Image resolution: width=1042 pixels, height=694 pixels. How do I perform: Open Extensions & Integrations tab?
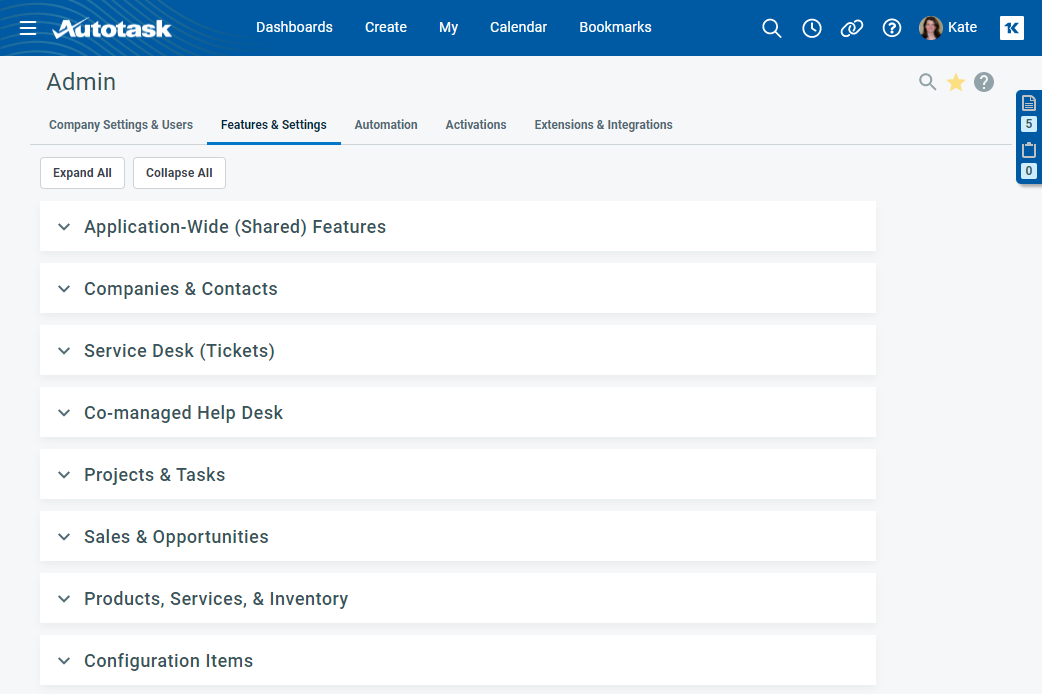click(603, 125)
